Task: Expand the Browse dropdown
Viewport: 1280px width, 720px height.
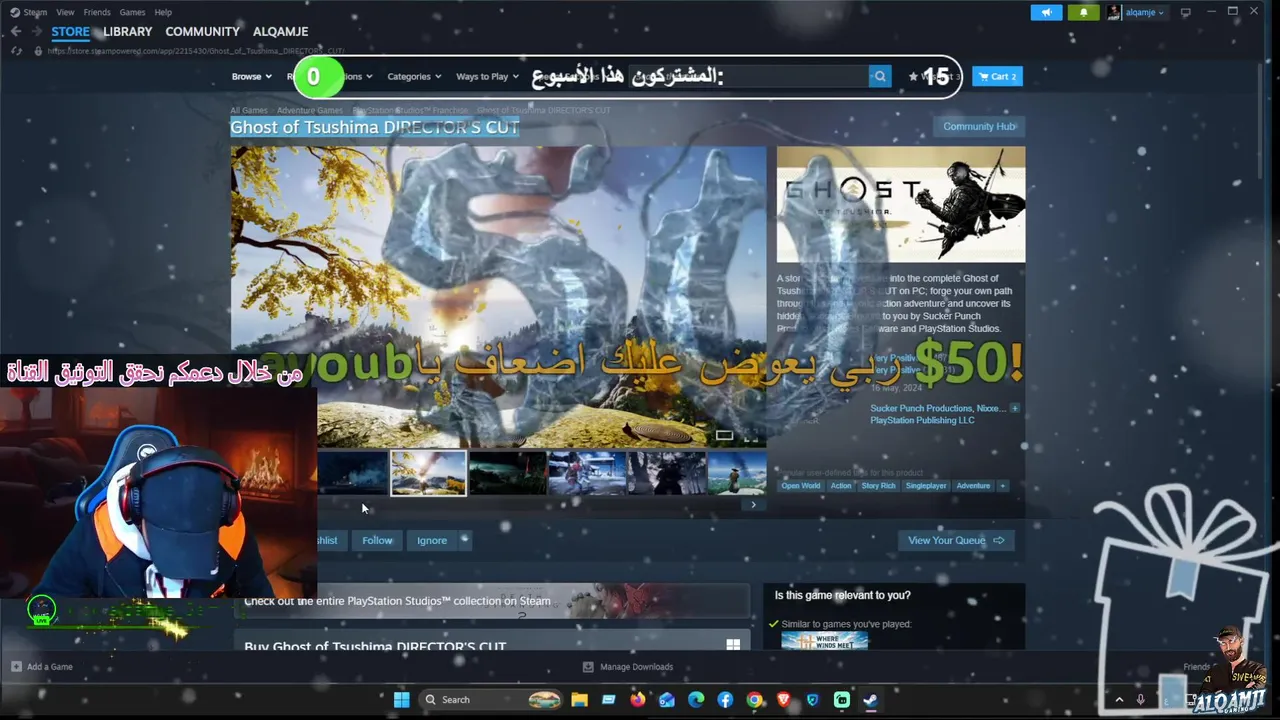Action: click(252, 76)
